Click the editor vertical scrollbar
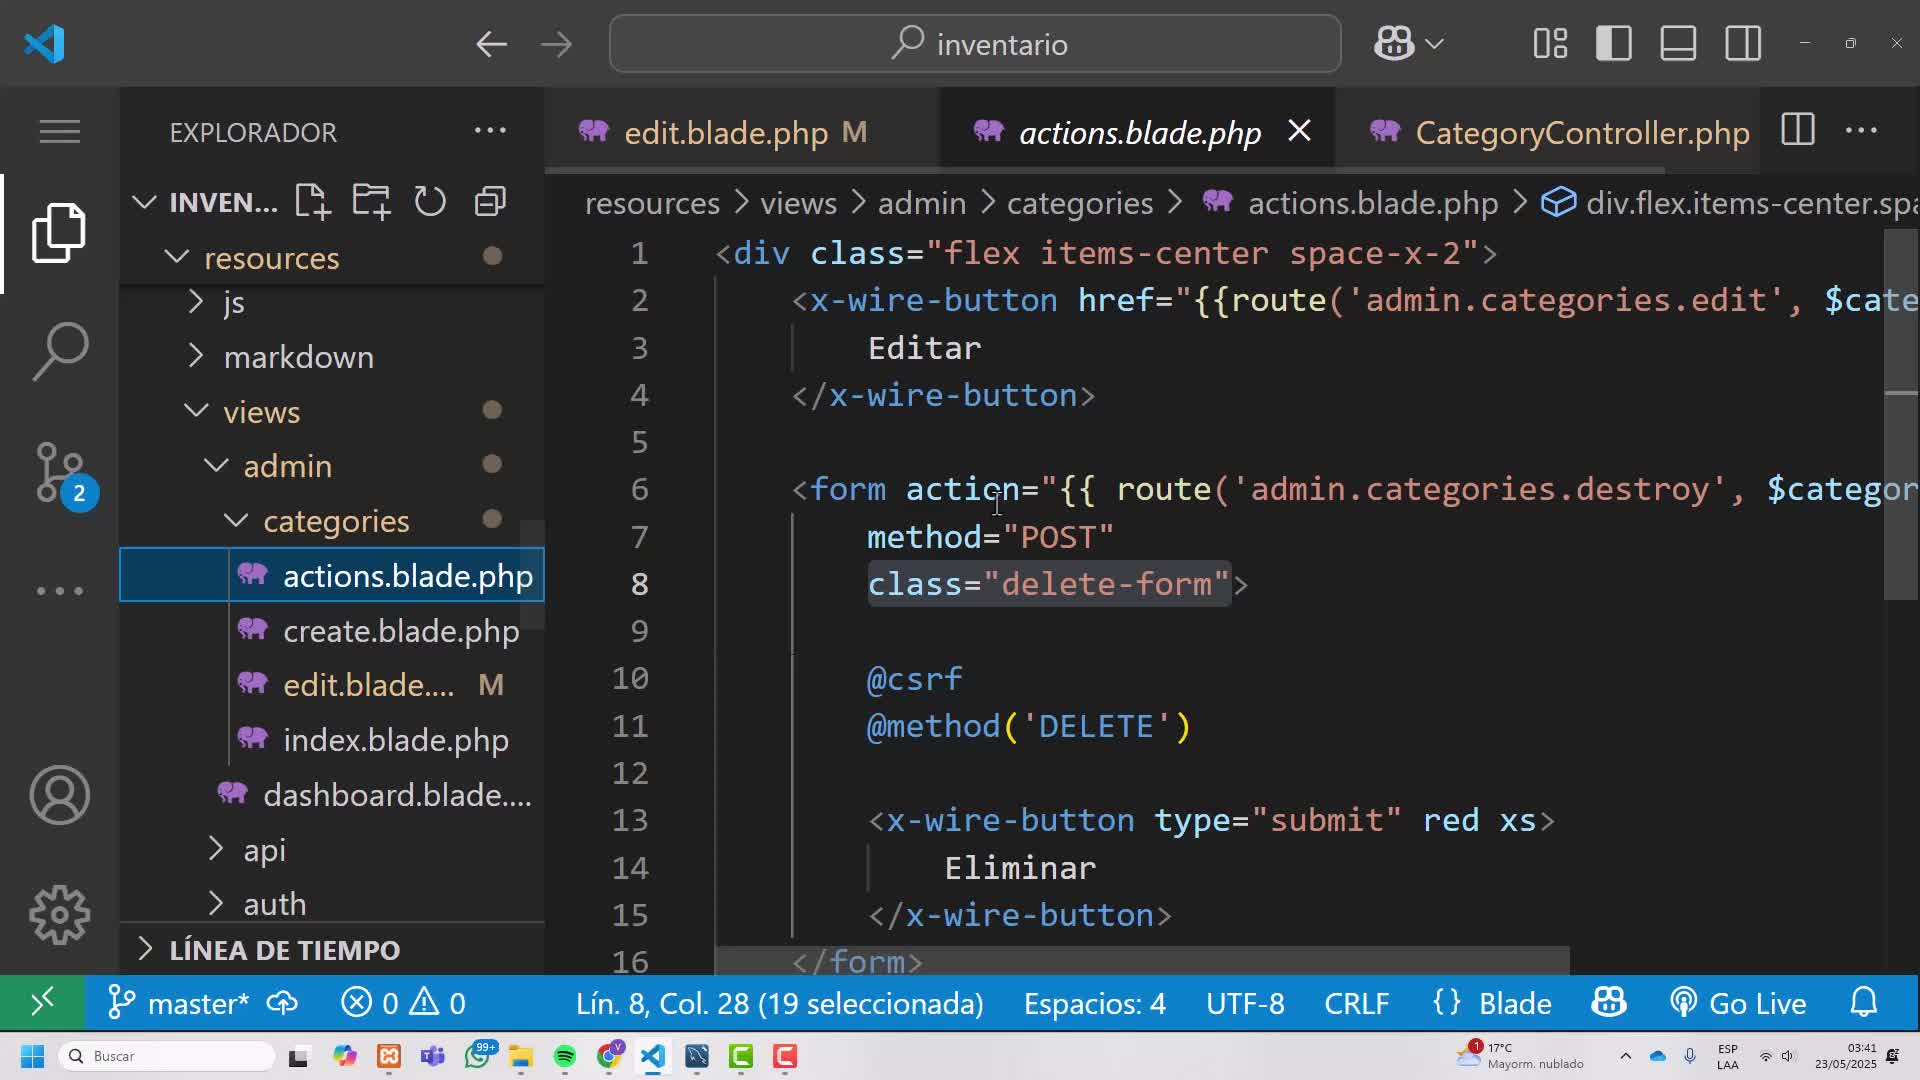The height and width of the screenshot is (1080, 1920). (1901, 415)
